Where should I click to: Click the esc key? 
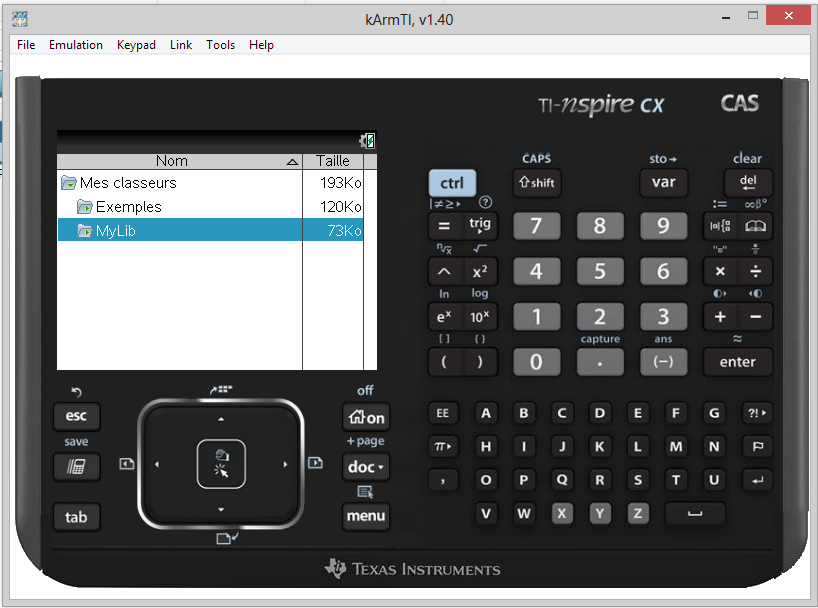click(x=76, y=416)
